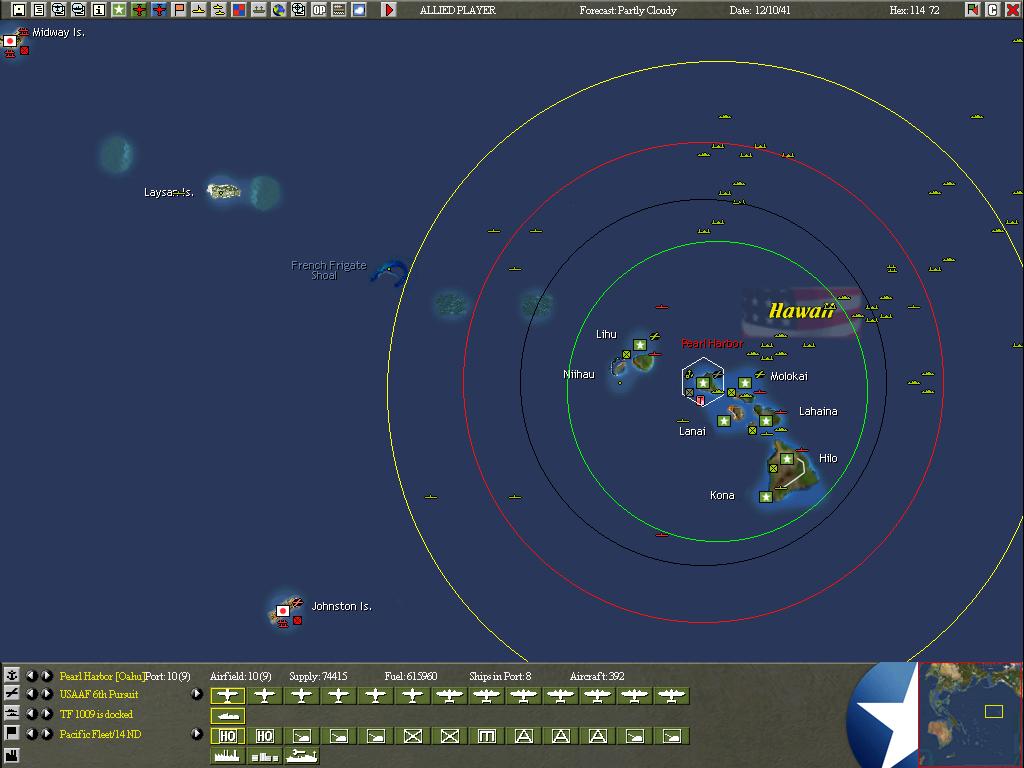Click the globe icon in top toolbar
The width and height of the screenshot is (1024, 768).
click(x=279, y=10)
